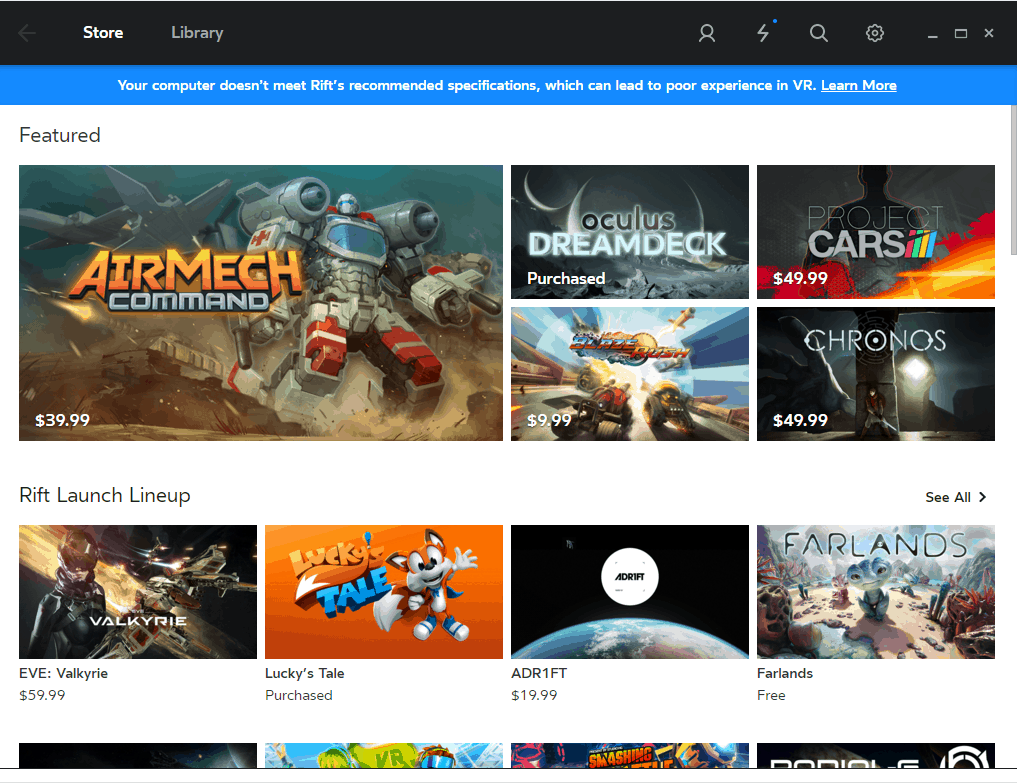Click See All for Rift Launch Lineup
The width and height of the screenshot is (1017, 783).
tap(948, 497)
